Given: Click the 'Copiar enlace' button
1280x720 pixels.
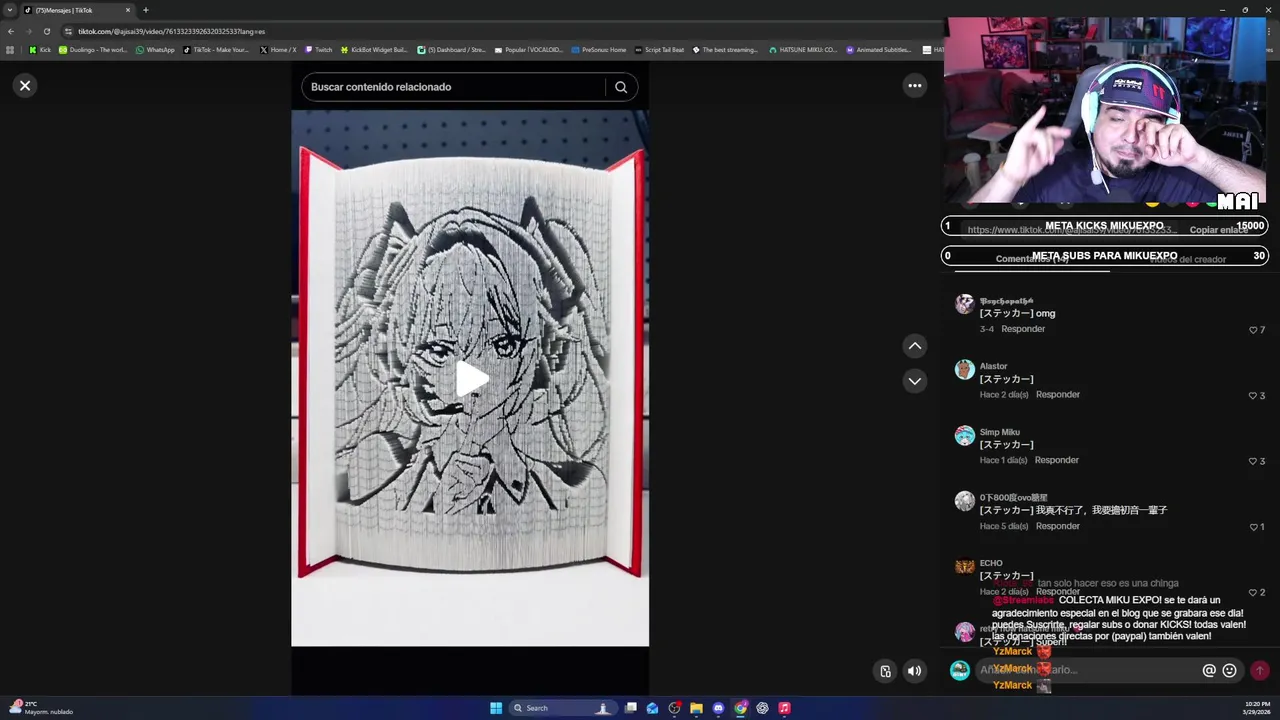Looking at the screenshot, I should [1218, 230].
